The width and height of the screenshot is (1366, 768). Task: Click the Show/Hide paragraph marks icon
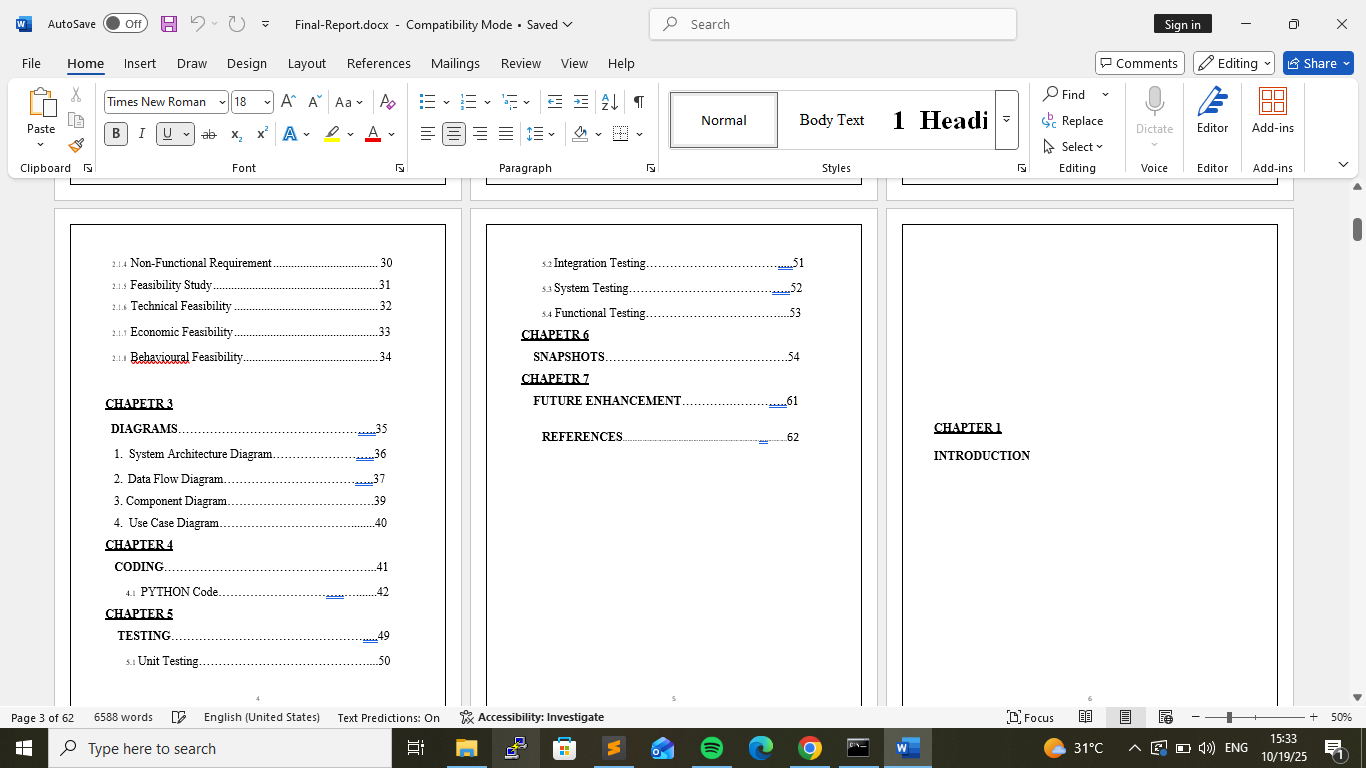coord(638,102)
